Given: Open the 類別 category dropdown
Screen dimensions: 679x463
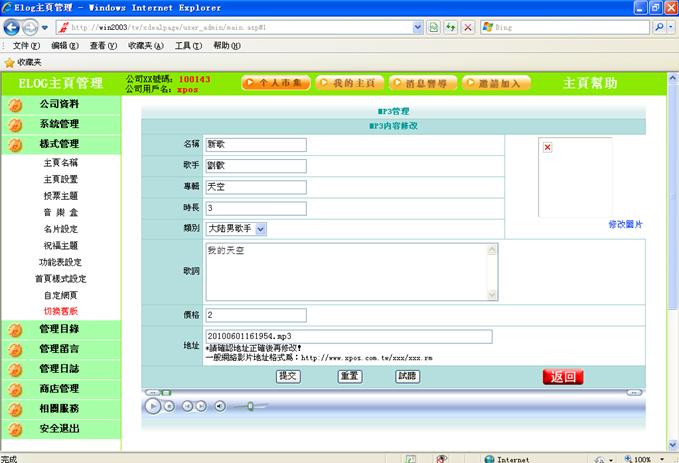Looking at the screenshot, I should [x=261, y=229].
